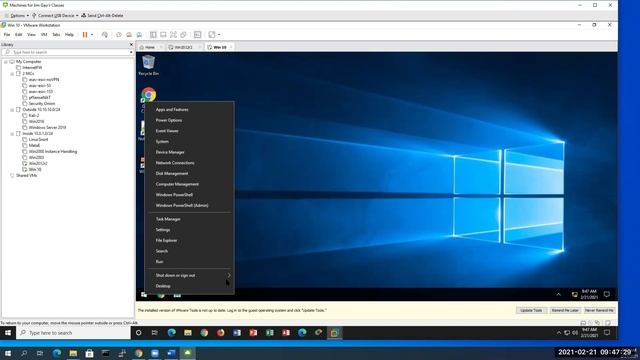The image size is (640, 360).
Task: Click the send Ctrl+Alt+Del toolbar icon
Action: [x=105, y=35]
